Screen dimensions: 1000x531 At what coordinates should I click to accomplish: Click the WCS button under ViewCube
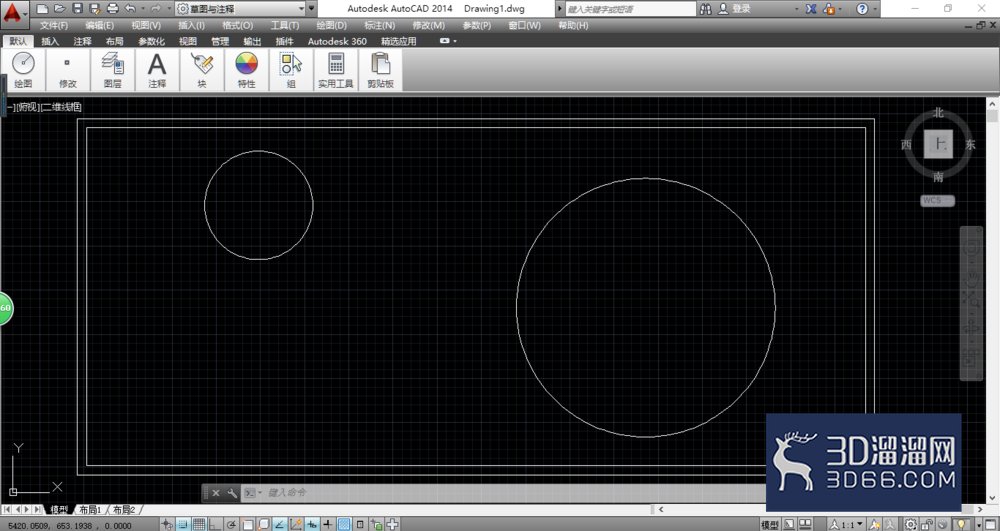pyautogui.click(x=937, y=201)
